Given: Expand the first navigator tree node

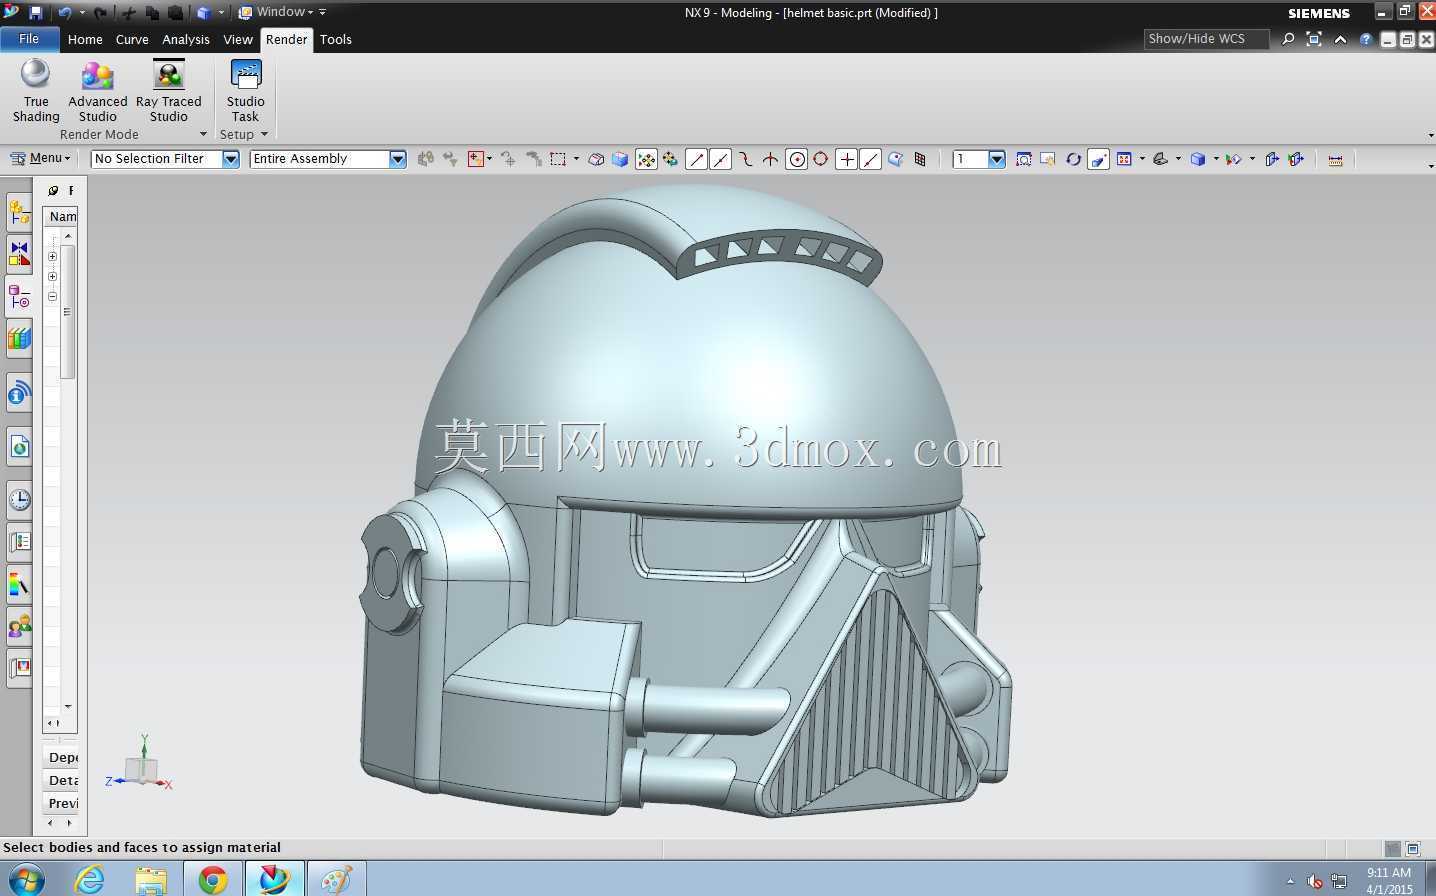Looking at the screenshot, I should [x=52, y=257].
